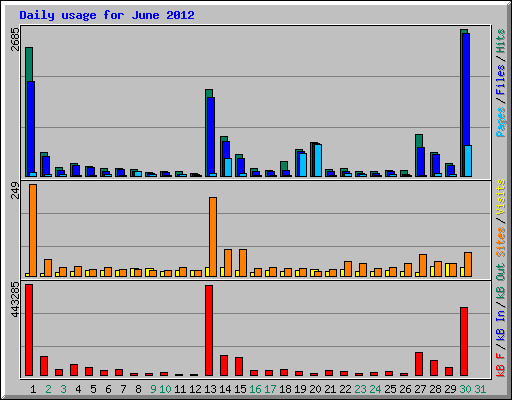The height and width of the screenshot is (400, 512).
Task: Click the cyan pages bar for day 30
Action: tap(468, 161)
